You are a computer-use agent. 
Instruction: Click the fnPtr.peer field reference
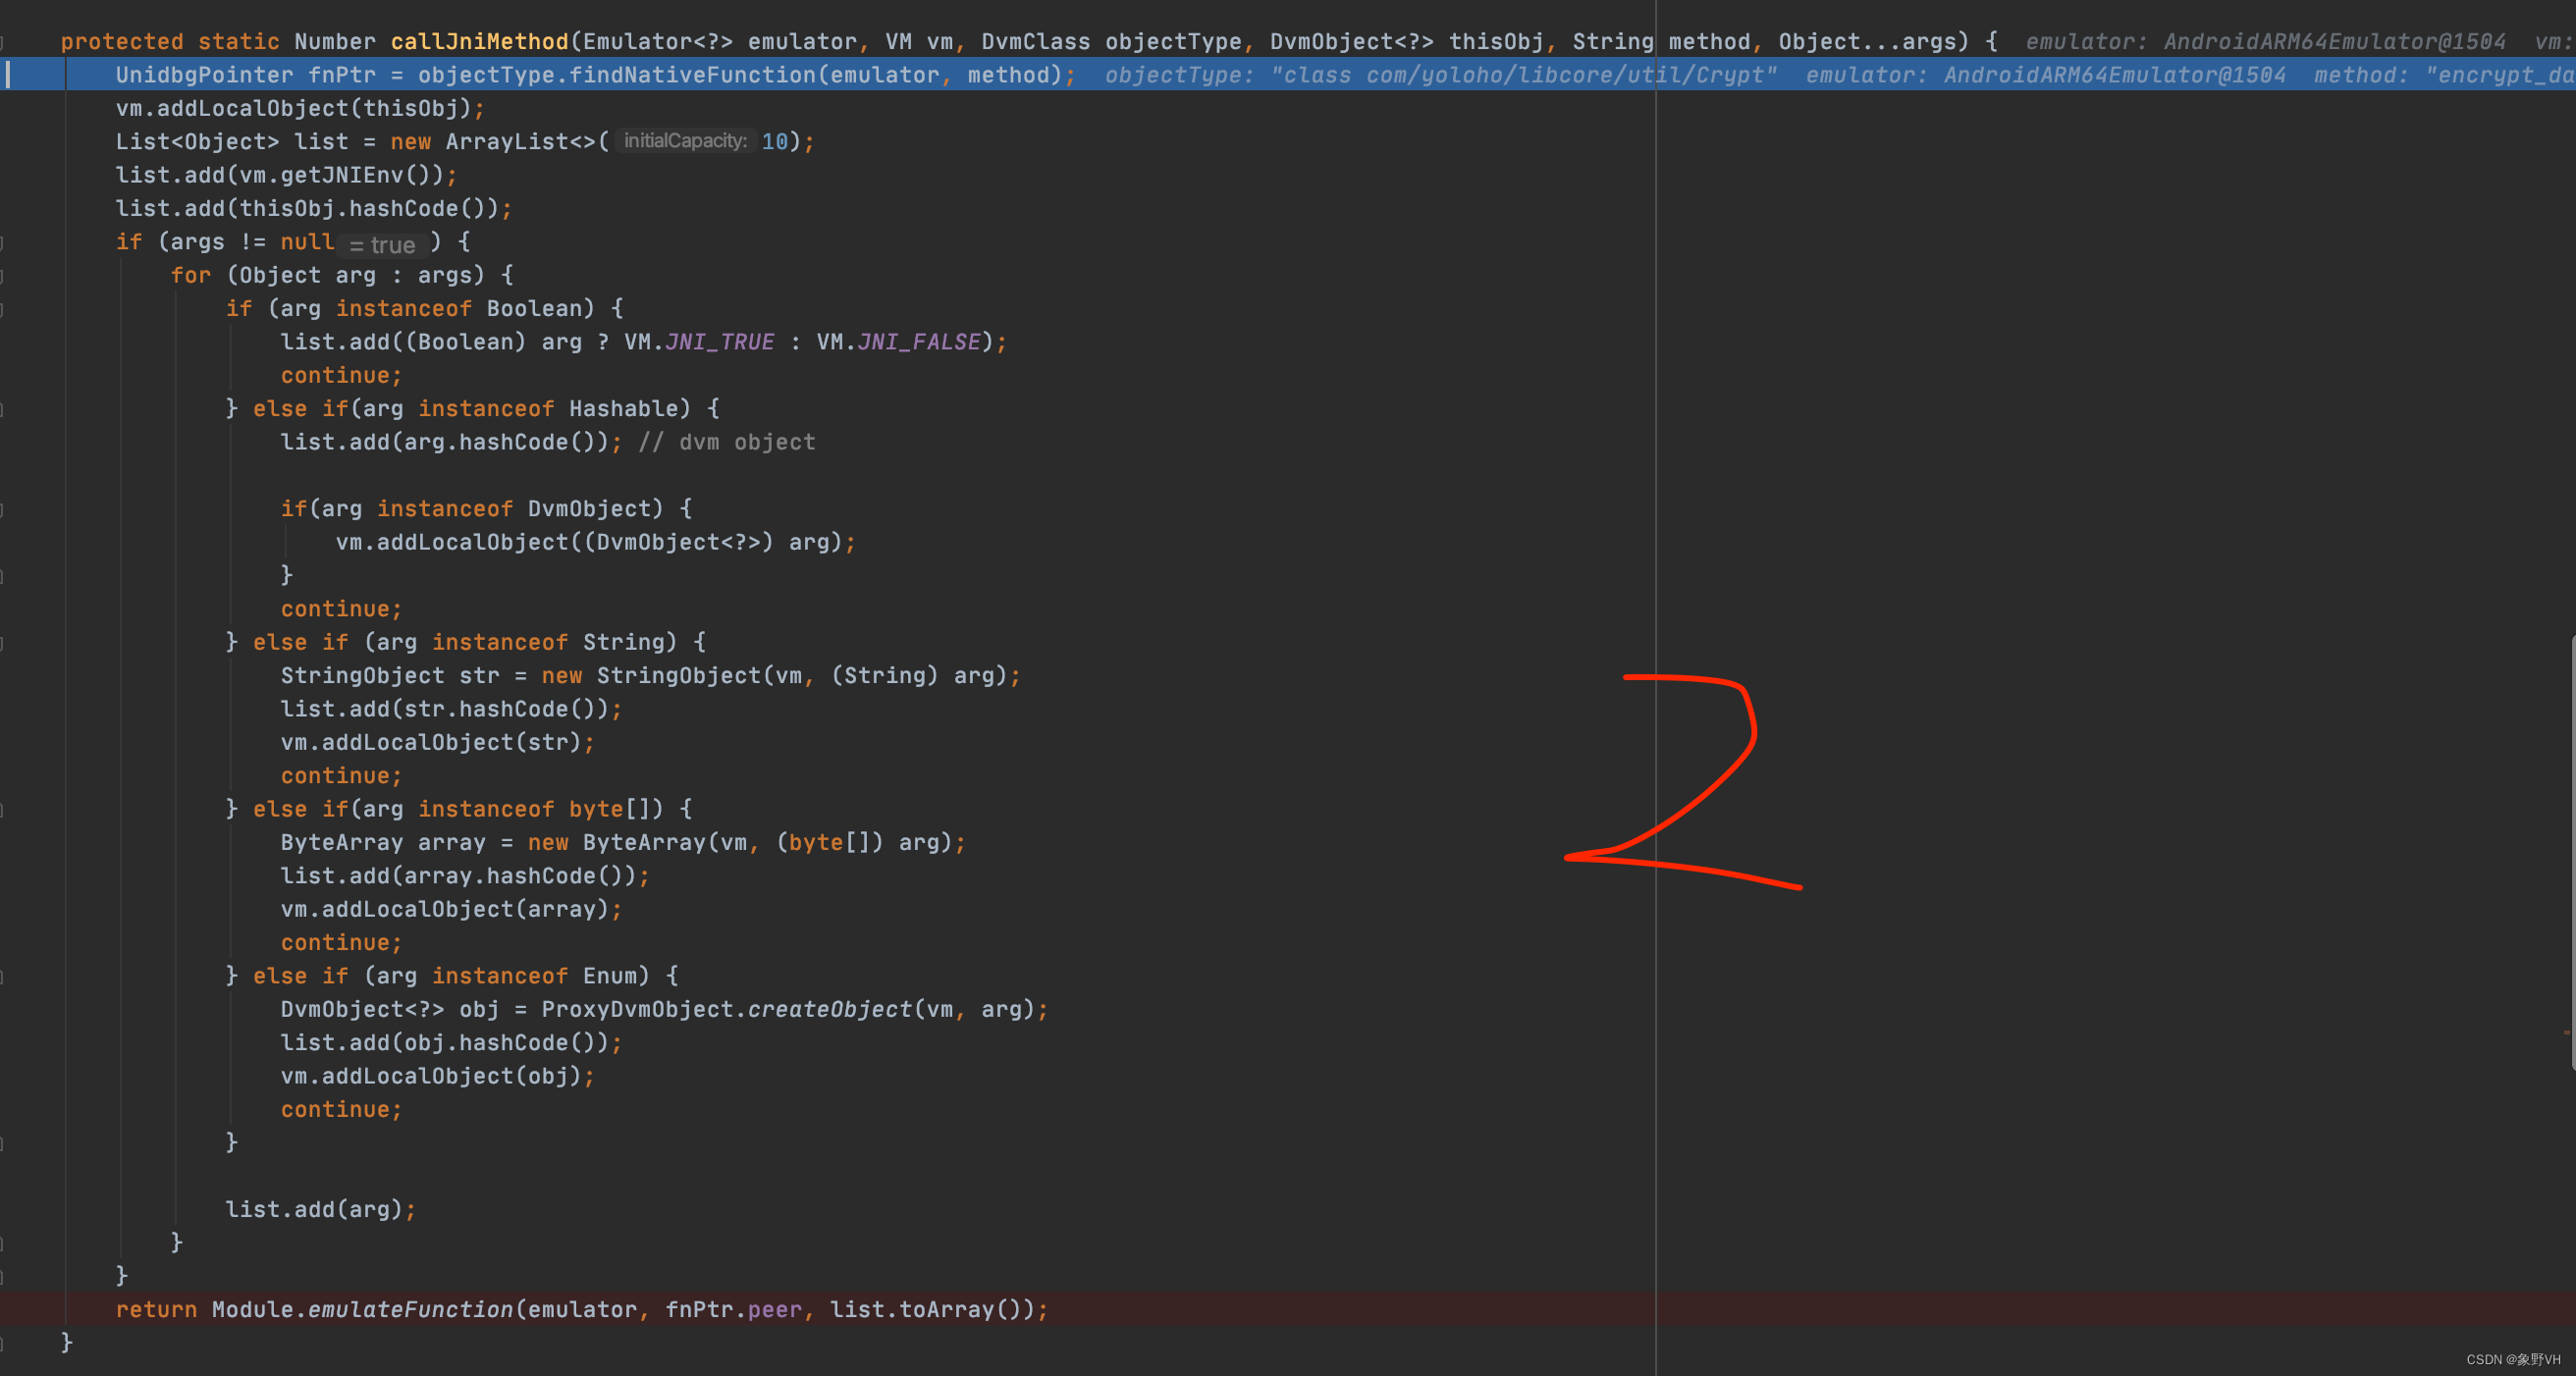pyautogui.click(x=733, y=1309)
